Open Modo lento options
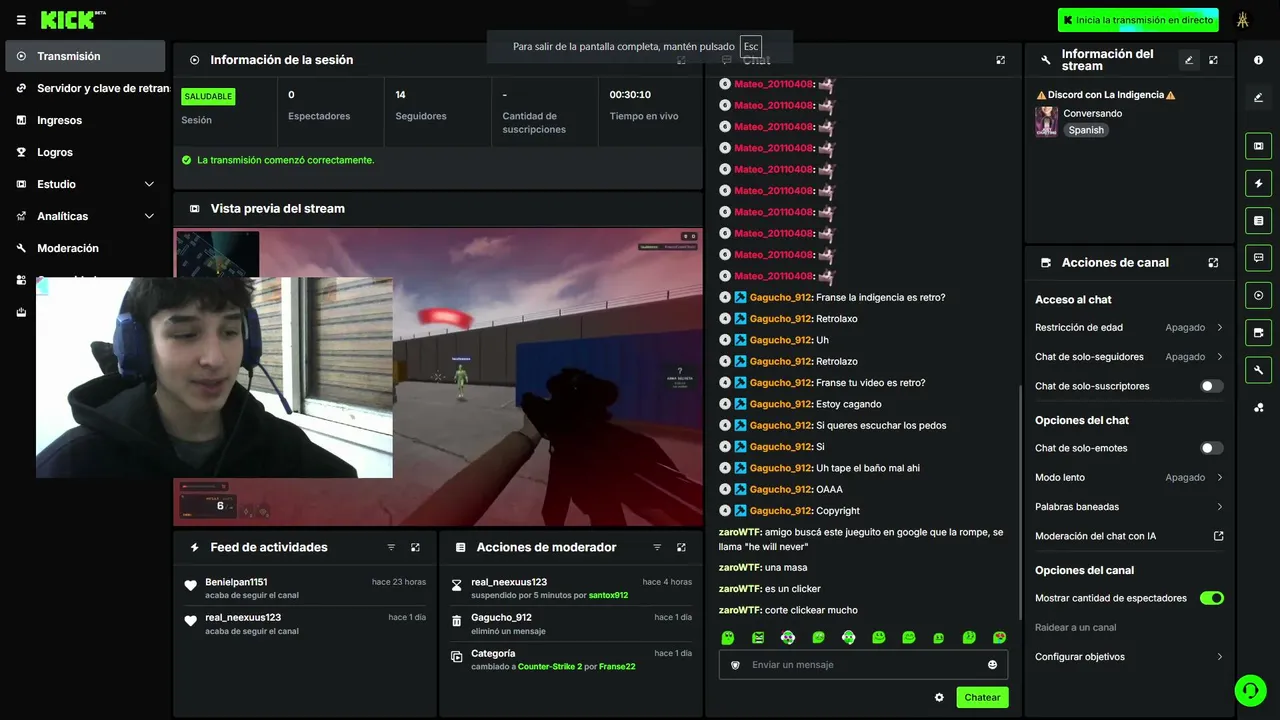1280x720 pixels. pos(1129,478)
